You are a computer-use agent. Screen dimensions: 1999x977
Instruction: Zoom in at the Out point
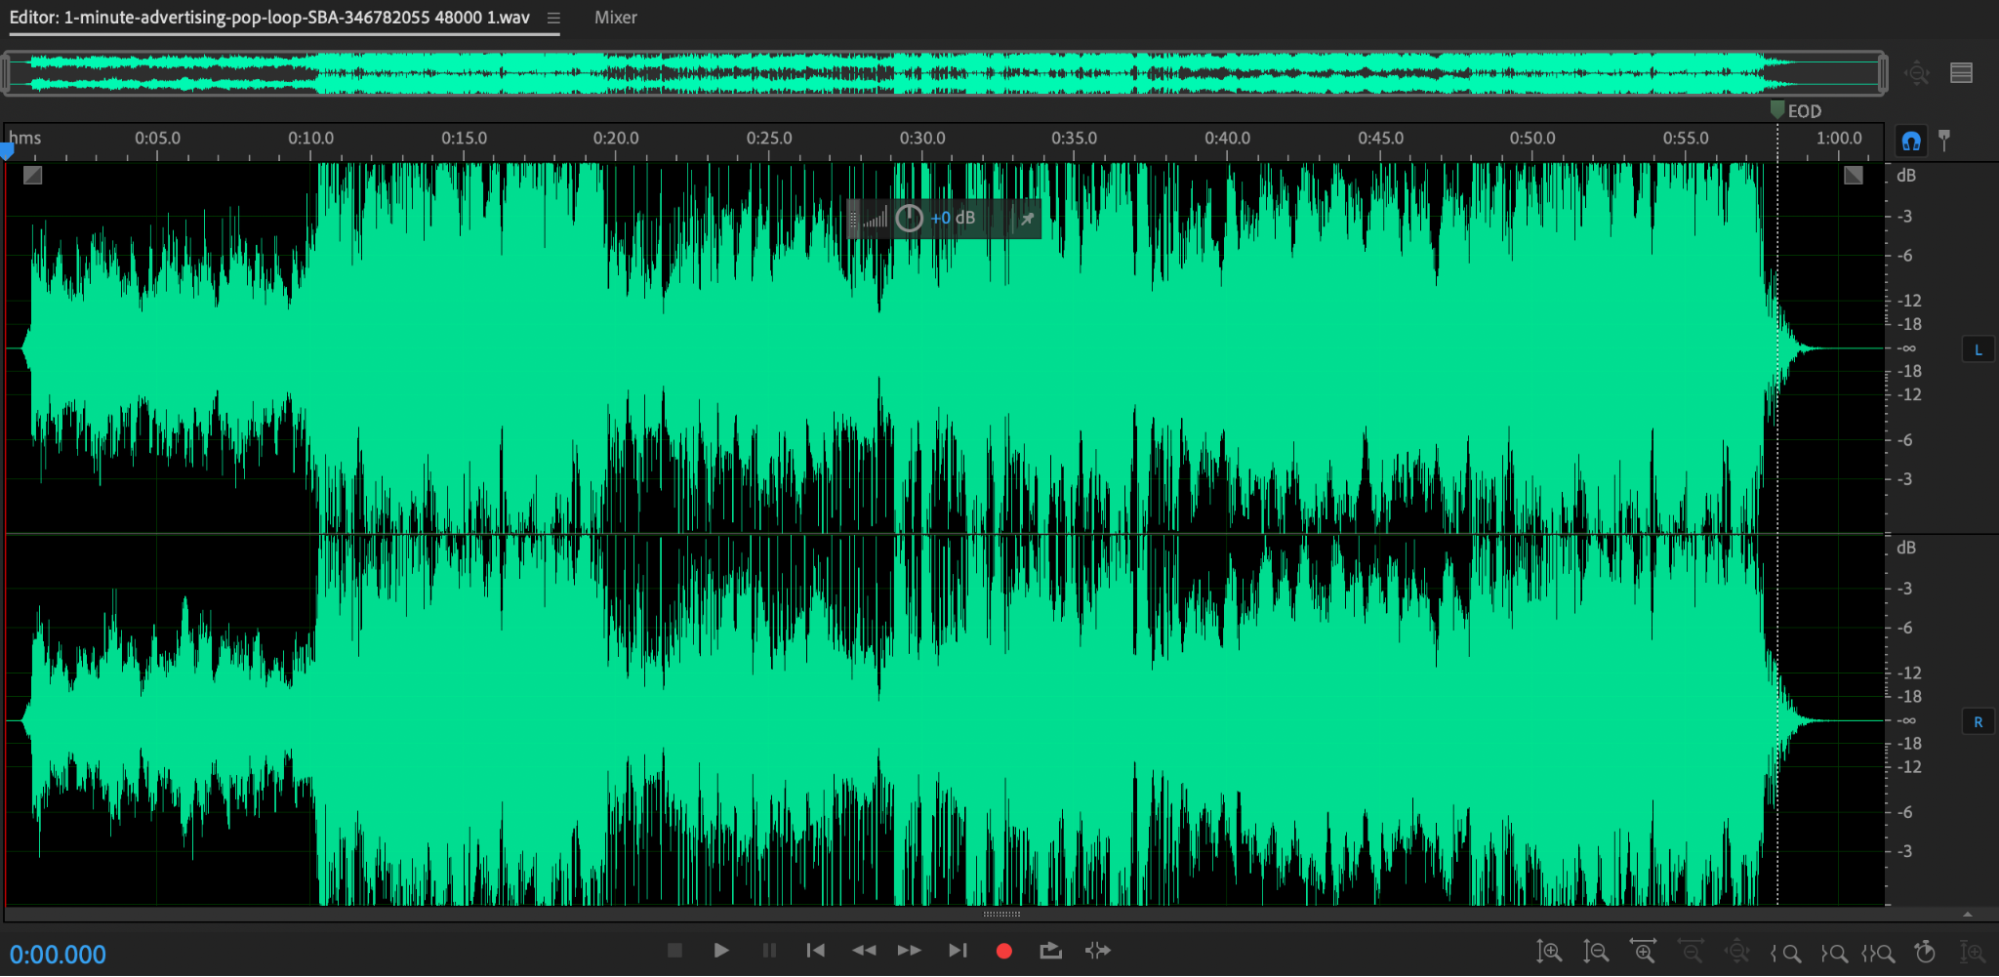pos(1833,953)
